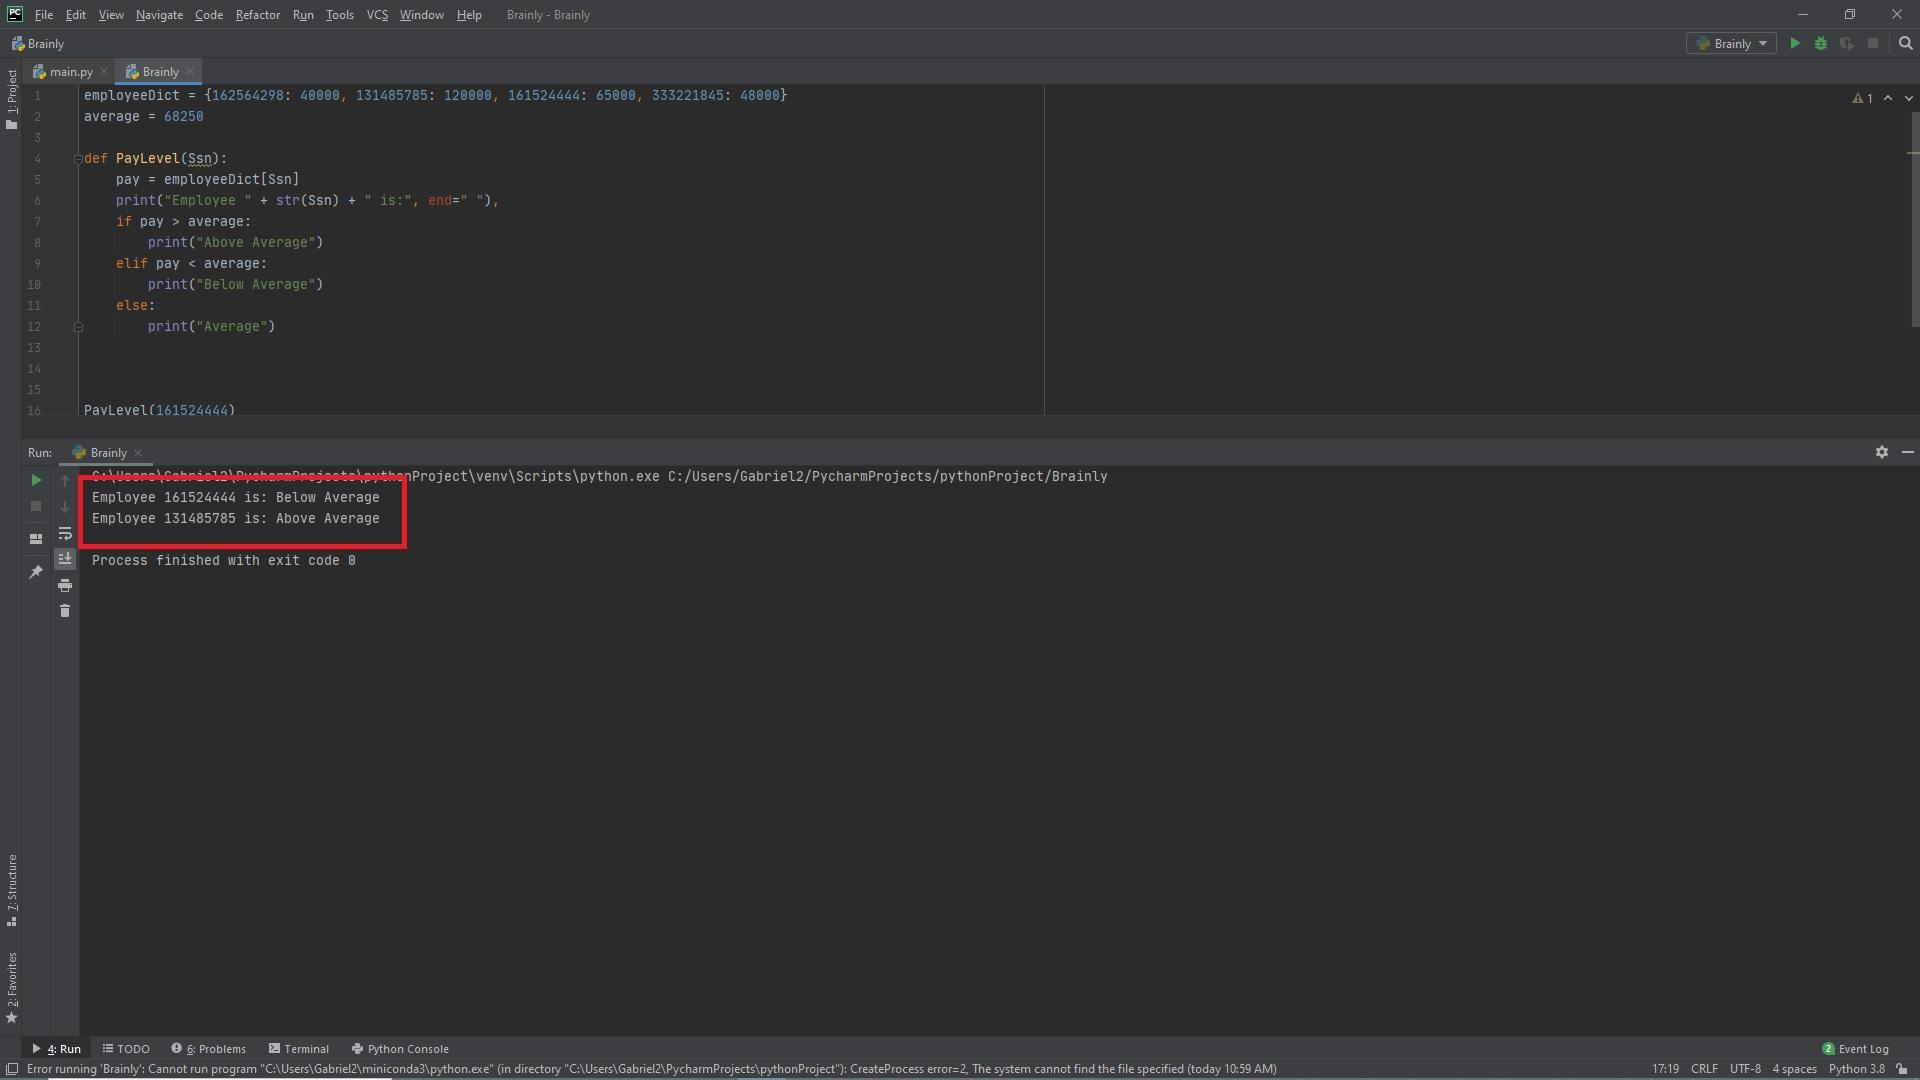This screenshot has width=1920, height=1080.
Task: Collapse the PayLevel function fold marker
Action: pyautogui.click(x=78, y=159)
